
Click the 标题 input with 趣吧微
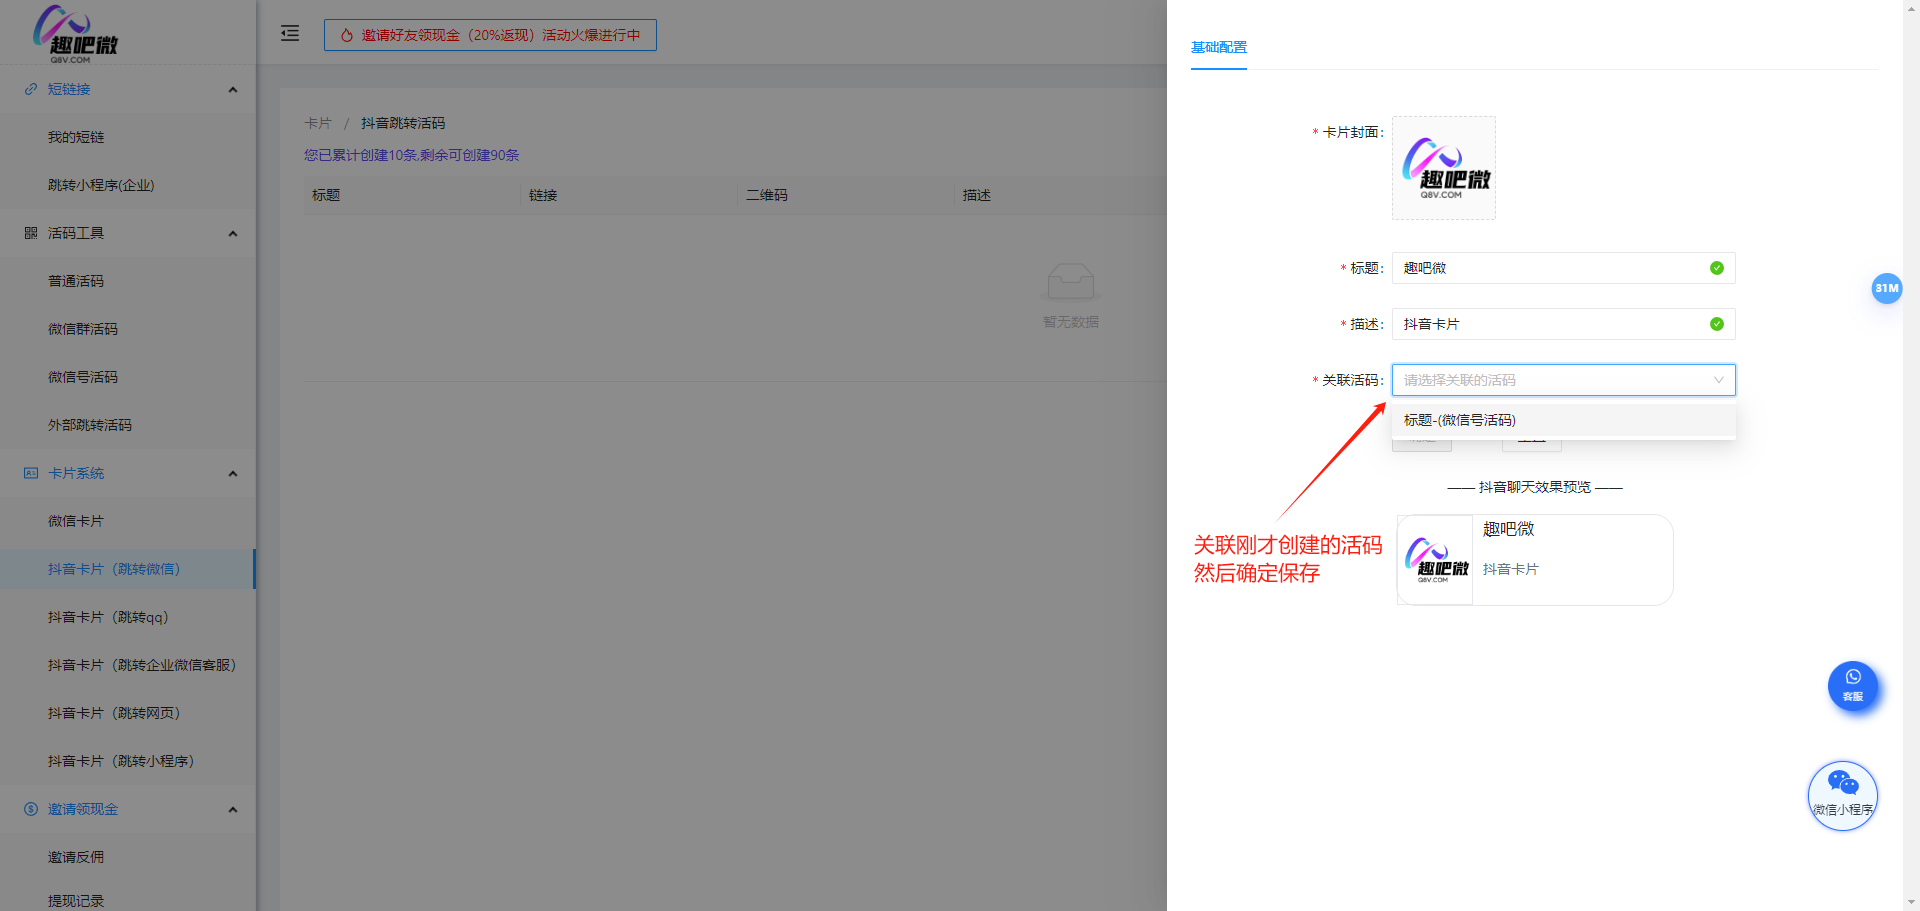point(1564,268)
